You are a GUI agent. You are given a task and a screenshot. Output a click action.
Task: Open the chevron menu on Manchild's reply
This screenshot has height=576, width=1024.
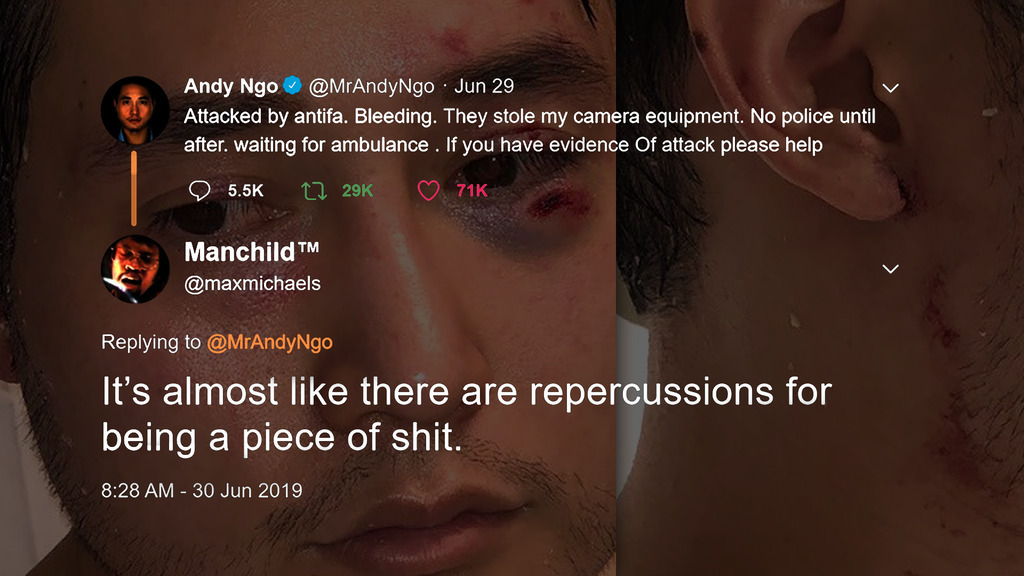pos(891,268)
